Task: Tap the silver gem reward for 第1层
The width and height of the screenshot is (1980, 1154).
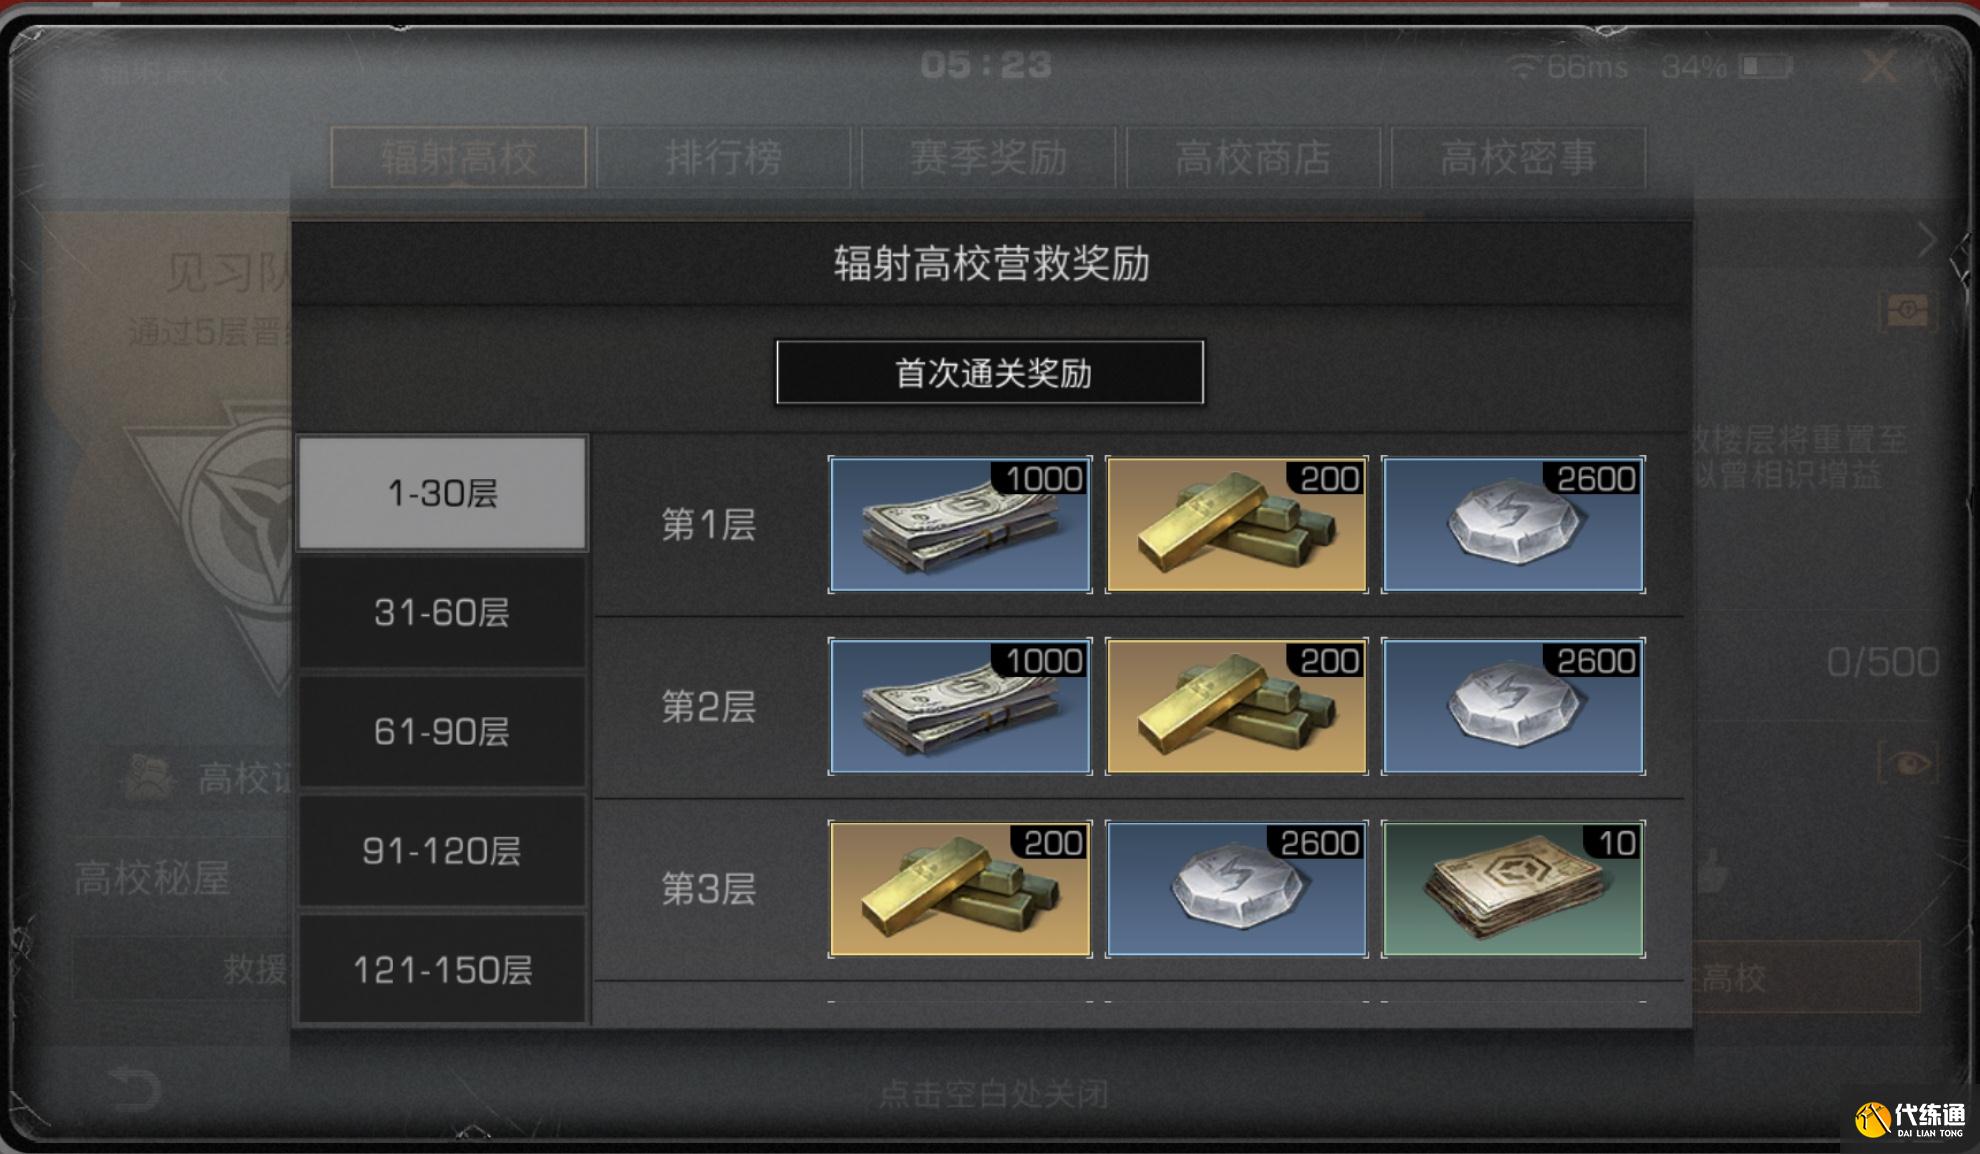Action: point(1513,525)
